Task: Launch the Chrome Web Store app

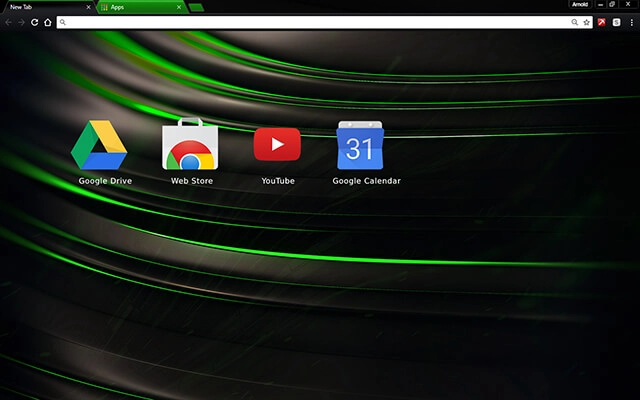Action: (190, 144)
